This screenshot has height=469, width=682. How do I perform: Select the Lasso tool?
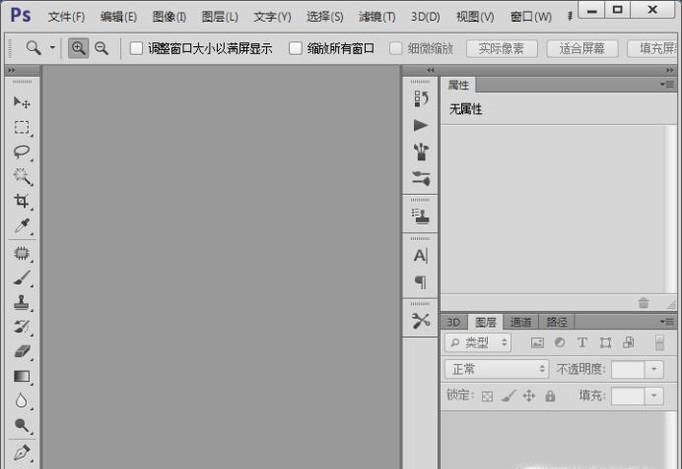(x=21, y=152)
